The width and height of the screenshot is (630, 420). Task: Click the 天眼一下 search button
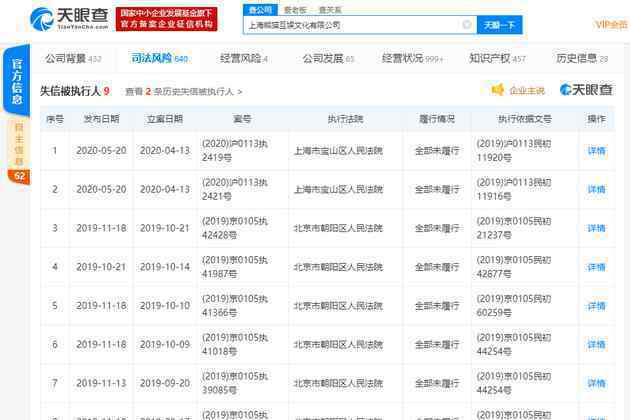pos(499,25)
